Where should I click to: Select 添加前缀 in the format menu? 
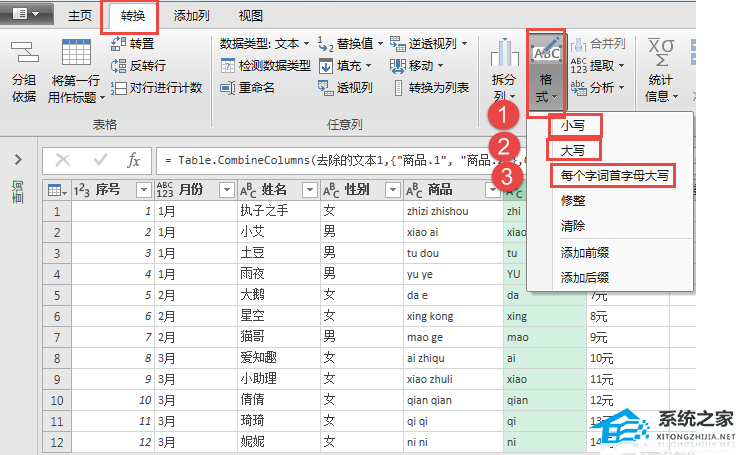pyautogui.click(x=585, y=253)
